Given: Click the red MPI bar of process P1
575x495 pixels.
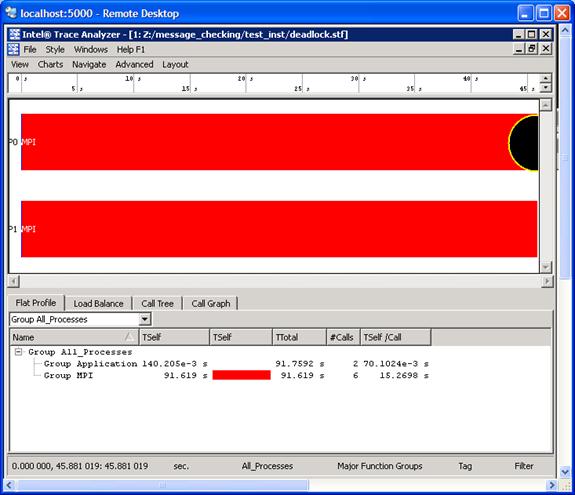Looking at the screenshot, I should (279, 229).
